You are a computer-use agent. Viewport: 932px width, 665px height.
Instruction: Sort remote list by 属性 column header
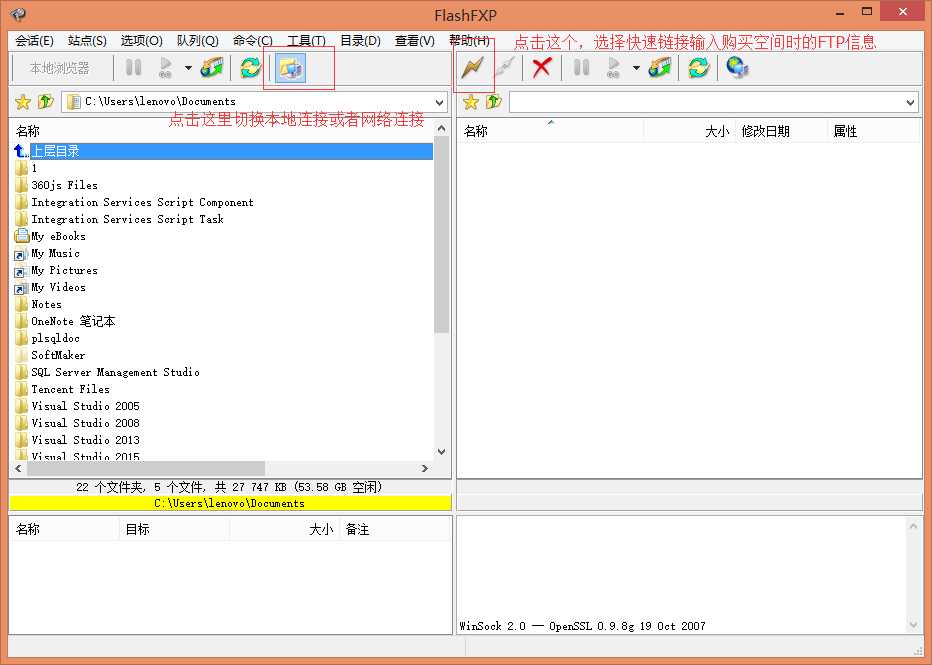[874, 131]
